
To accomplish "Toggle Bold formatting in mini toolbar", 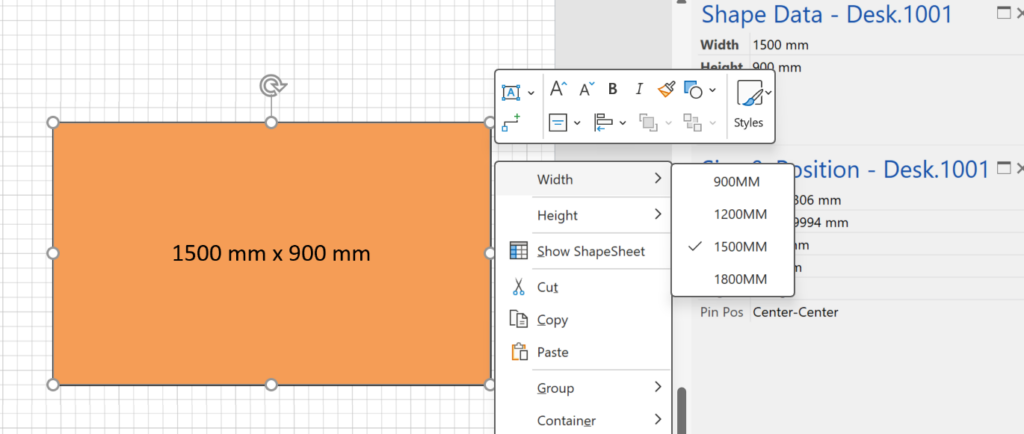I will point(612,89).
